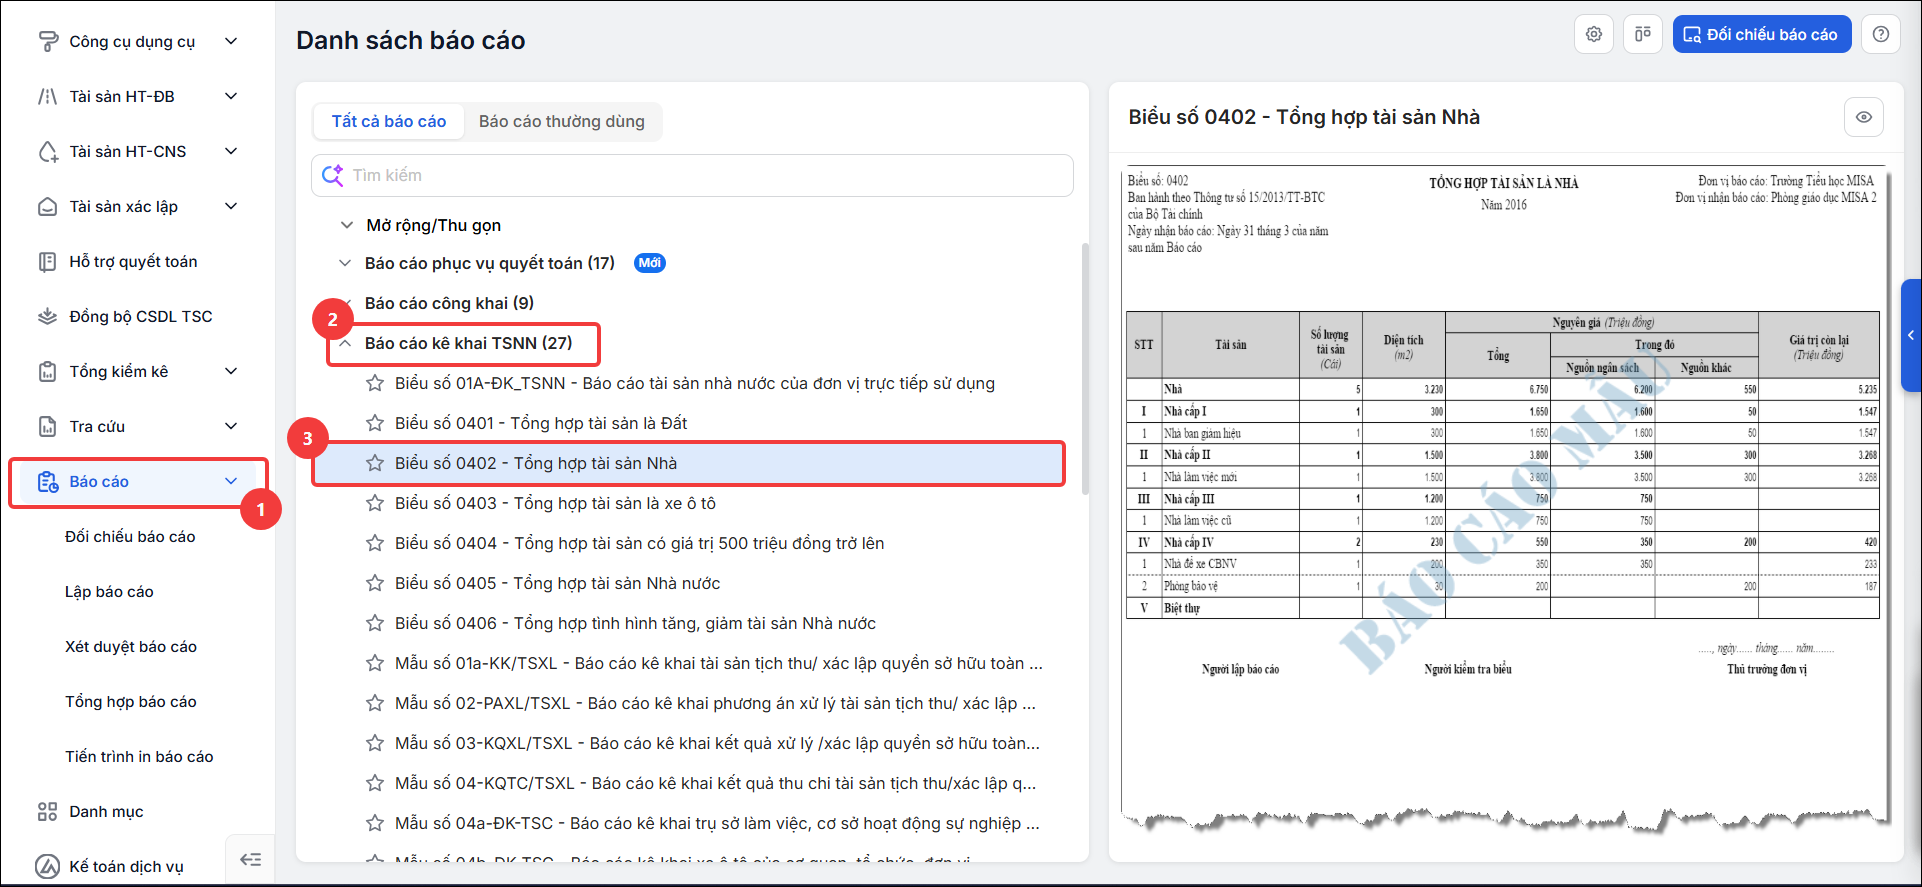Open Tiến trình in báo cáo submenu item
The image size is (1922, 887).
(x=139, y=756)
